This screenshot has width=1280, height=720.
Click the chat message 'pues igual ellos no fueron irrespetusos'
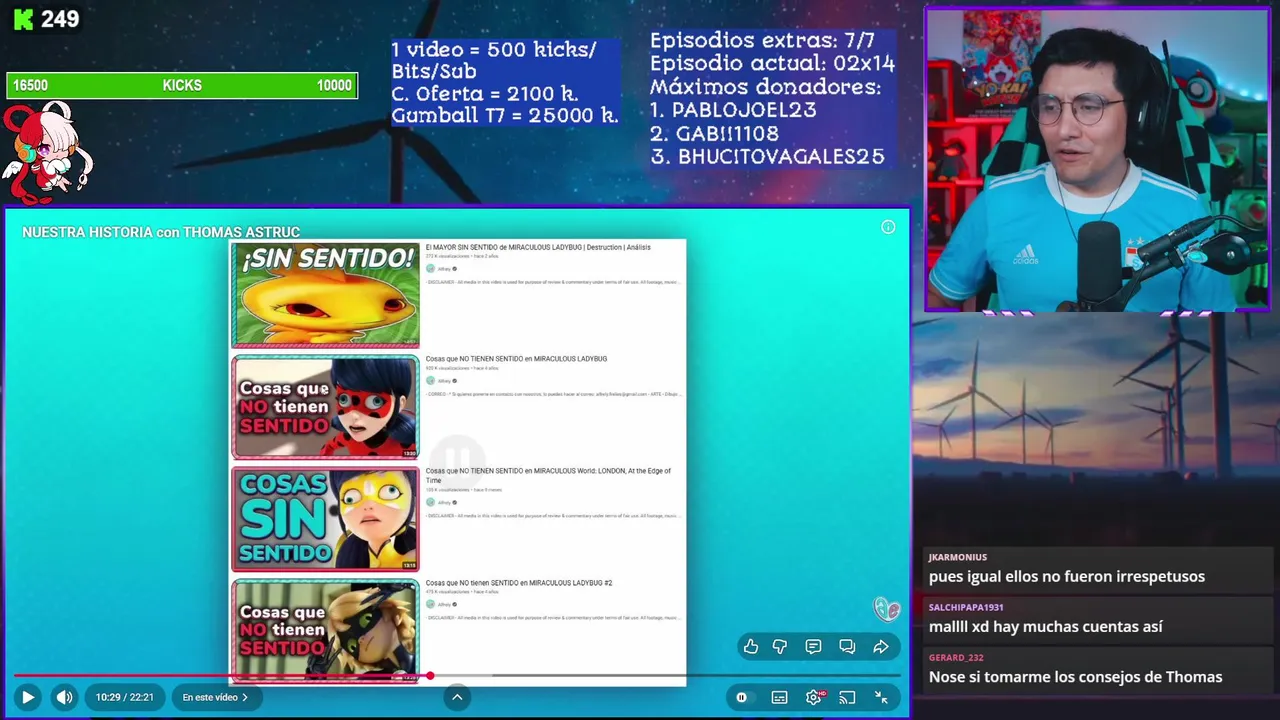pyautogui.click(x=1067, y=577)
